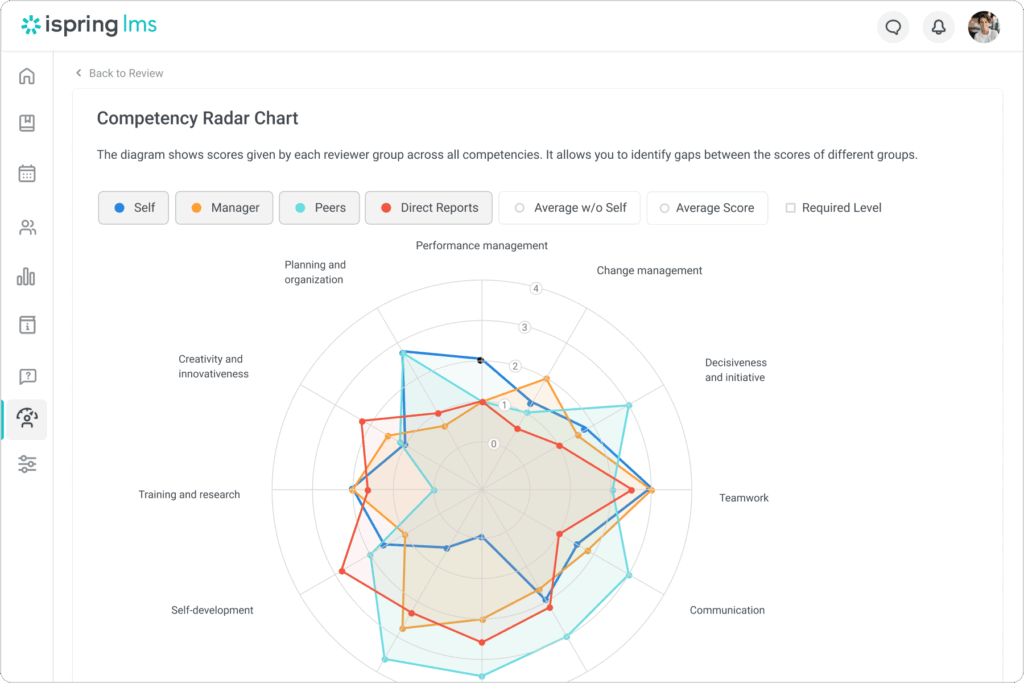The image size is (1024, 683).
Task: Open the users icon in sidebar
Action: pos(27,227)
